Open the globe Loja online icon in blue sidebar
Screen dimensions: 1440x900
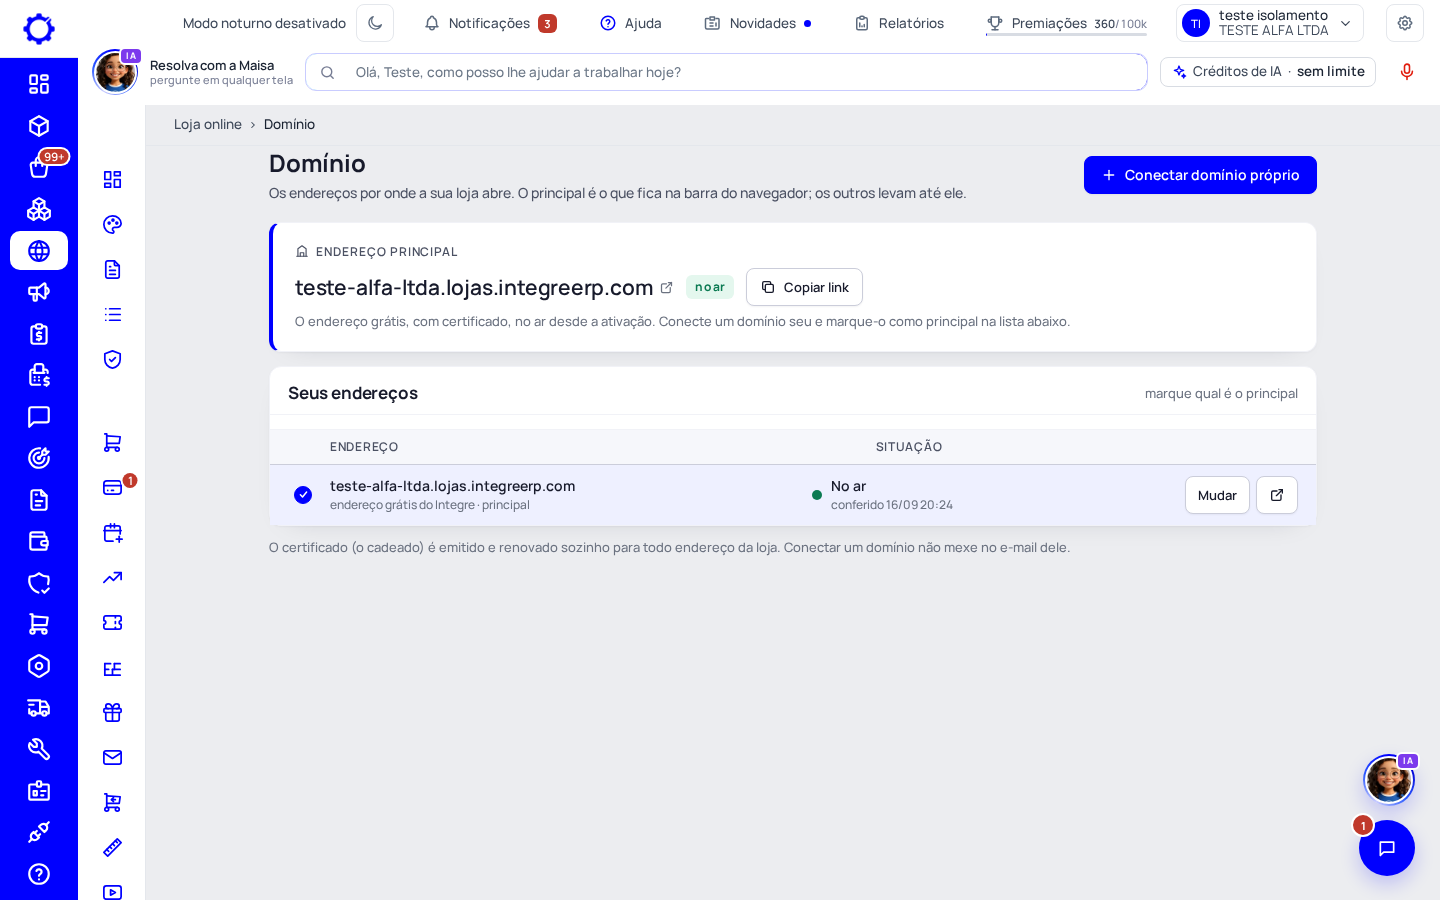[39, 251]
